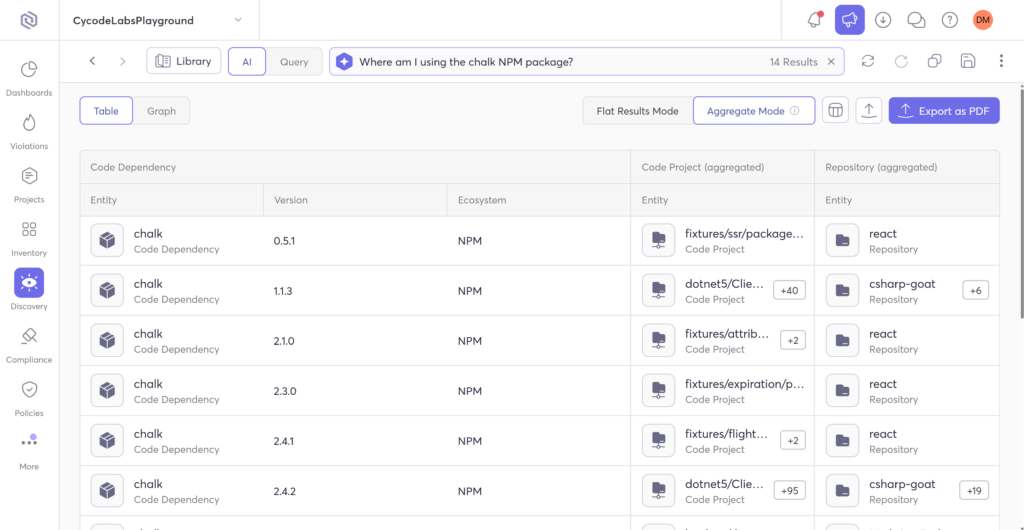Viewport: 1024px width, 530px height.
Task: Click the Cycode logo icon
Action: (29, 20)
